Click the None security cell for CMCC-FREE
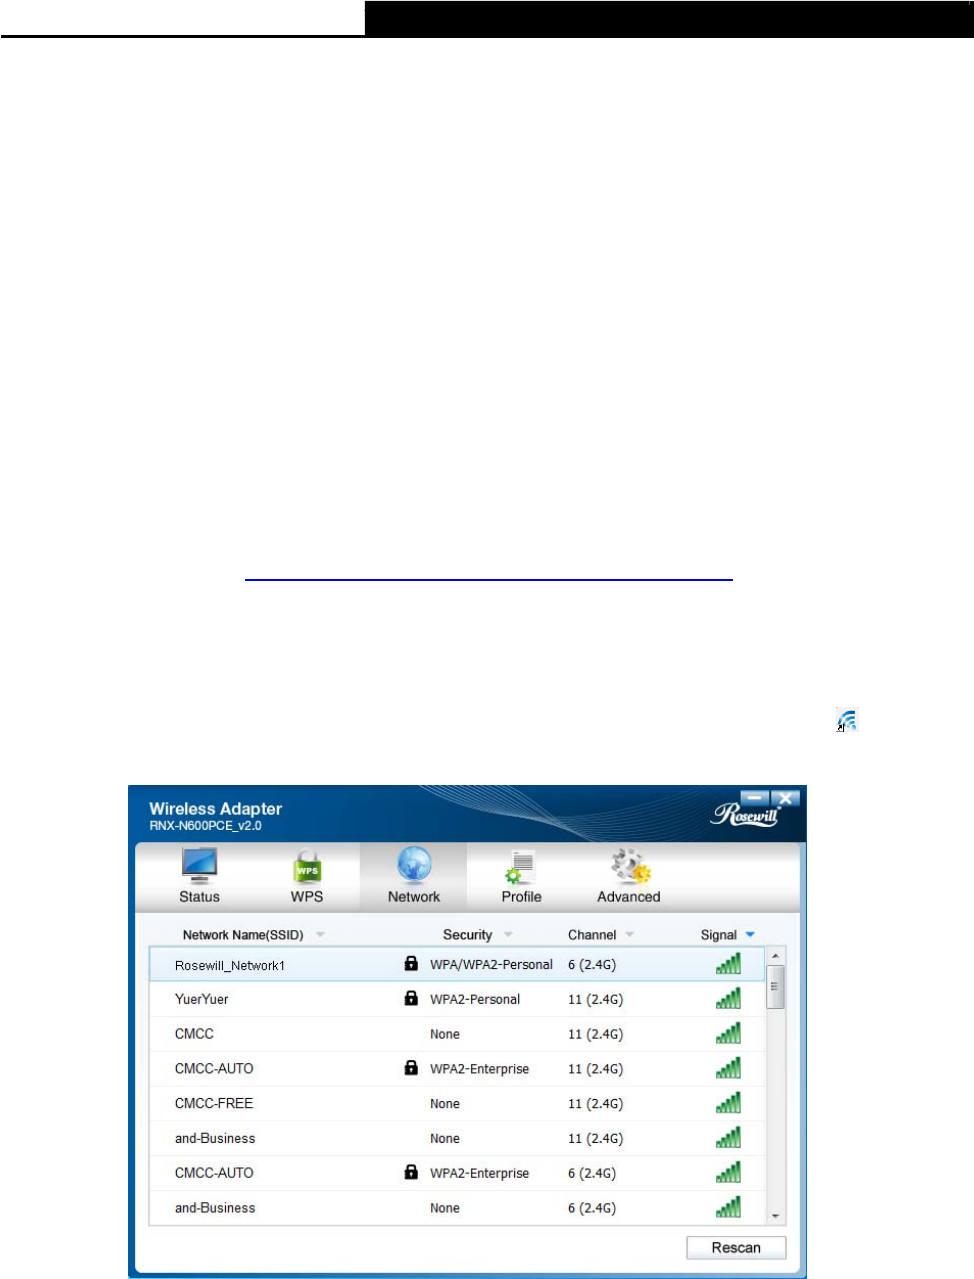The image size is (974, 1279). [x=445, y=1104]
